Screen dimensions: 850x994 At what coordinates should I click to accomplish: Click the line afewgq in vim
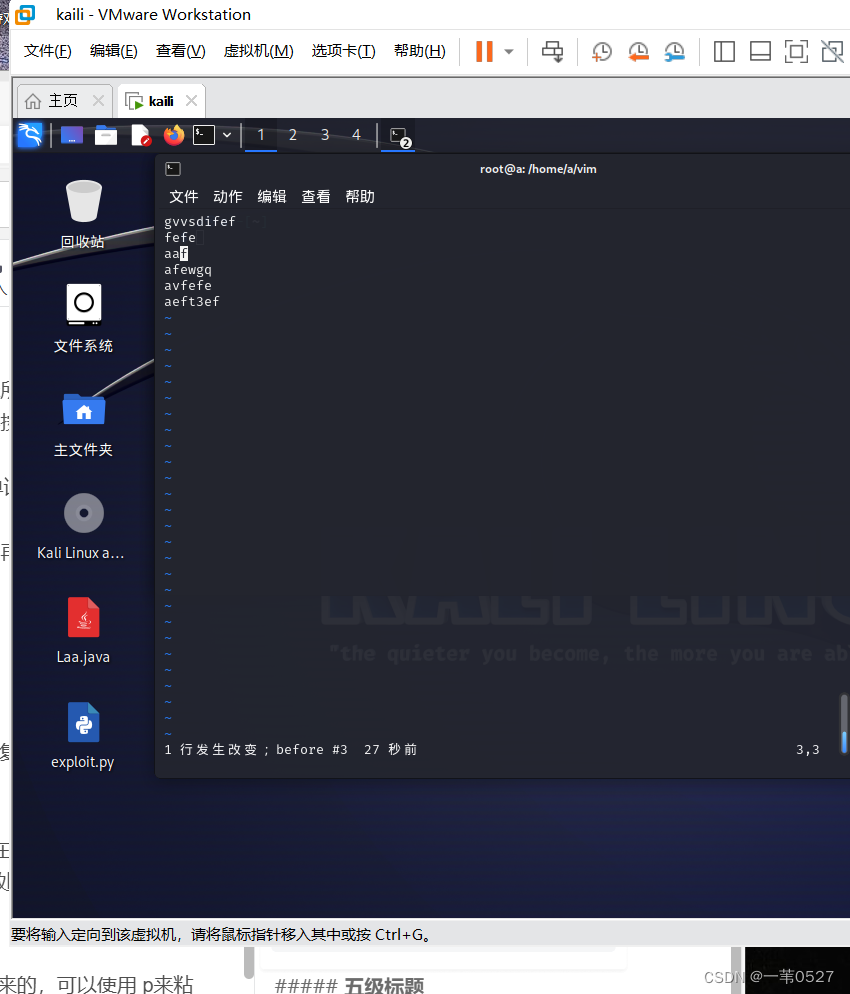point(188,269)
